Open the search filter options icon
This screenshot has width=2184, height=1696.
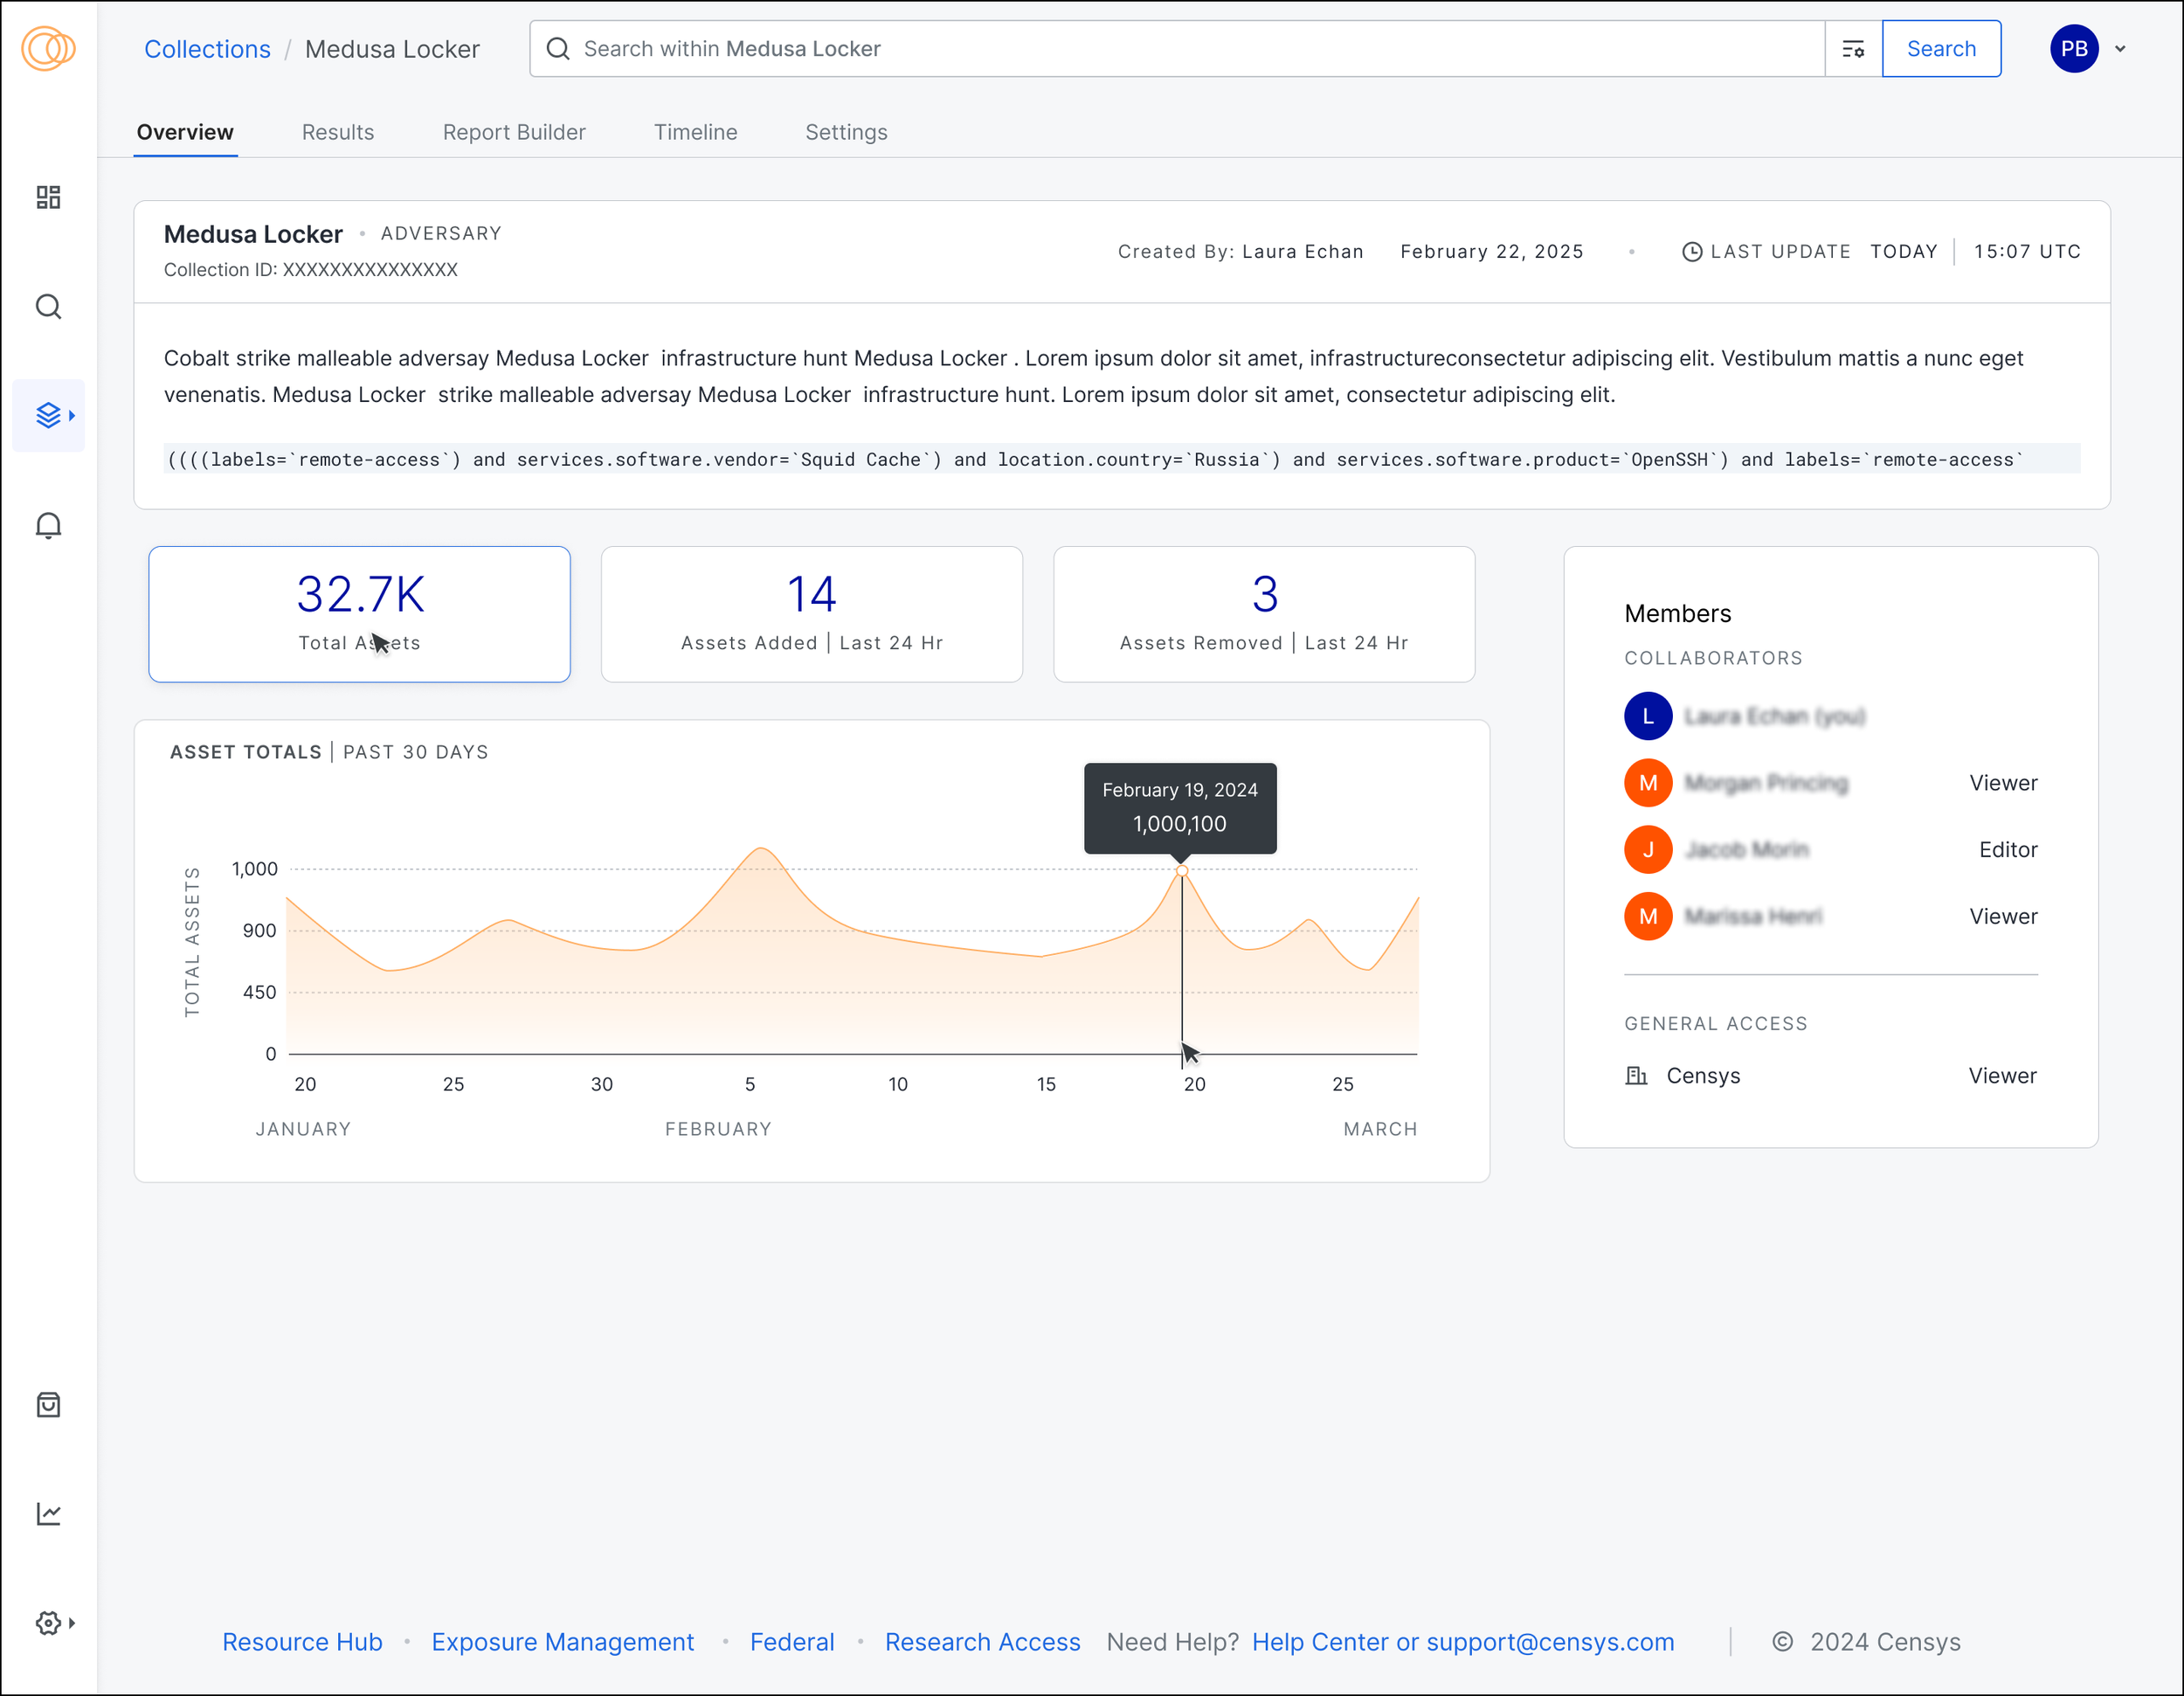coord(1853,49)
